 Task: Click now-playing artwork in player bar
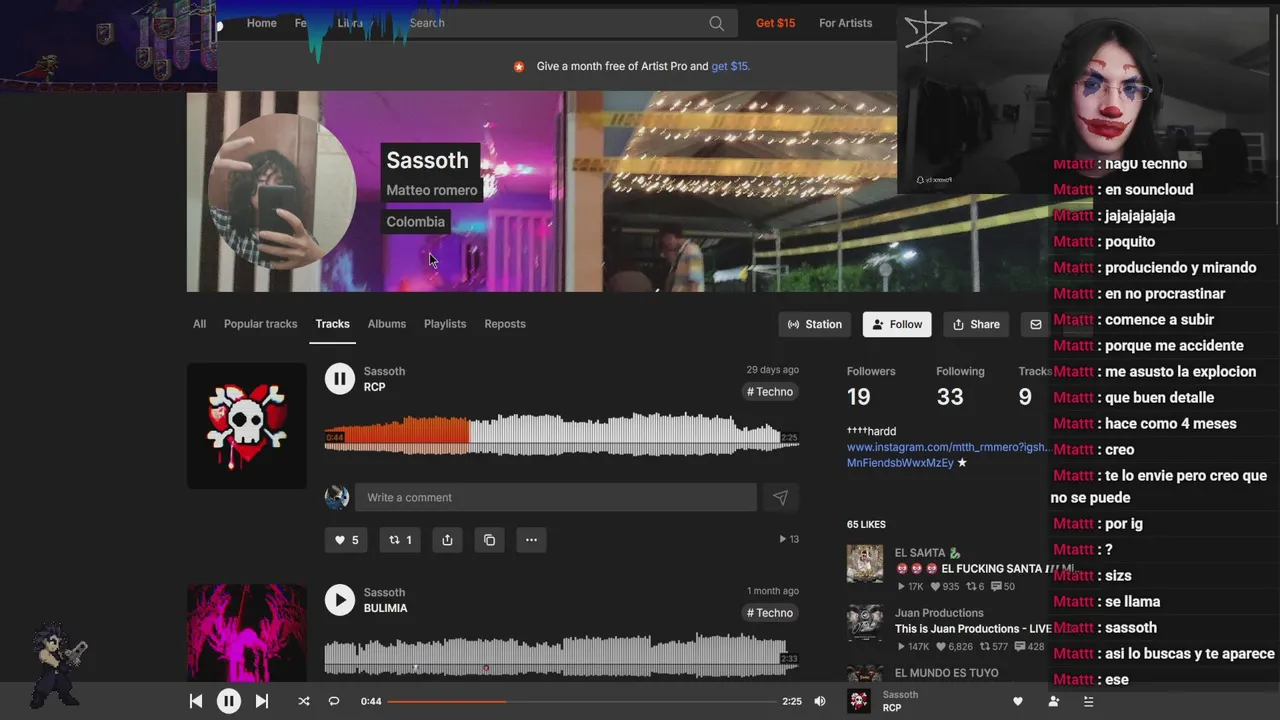coord(859,701)
